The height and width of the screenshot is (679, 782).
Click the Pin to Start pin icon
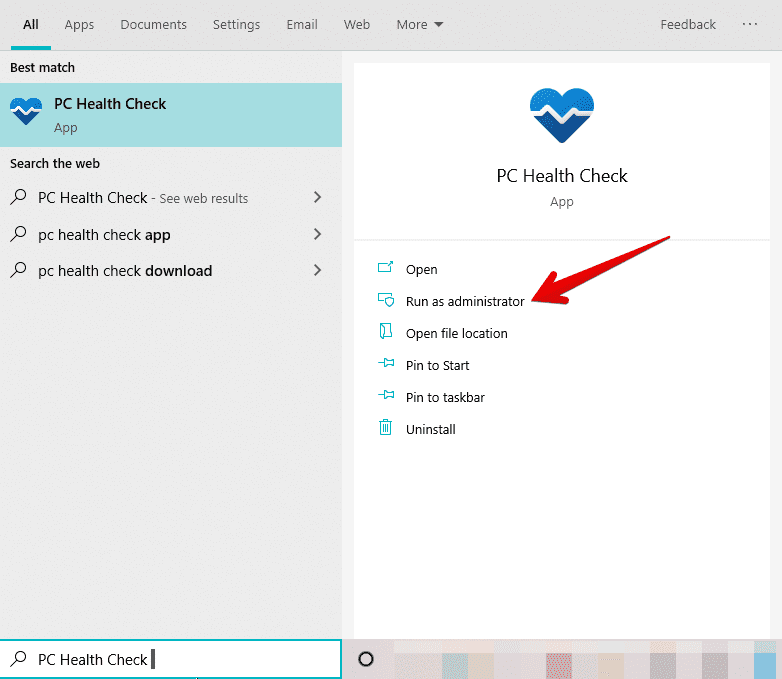(x=386, y=363)
